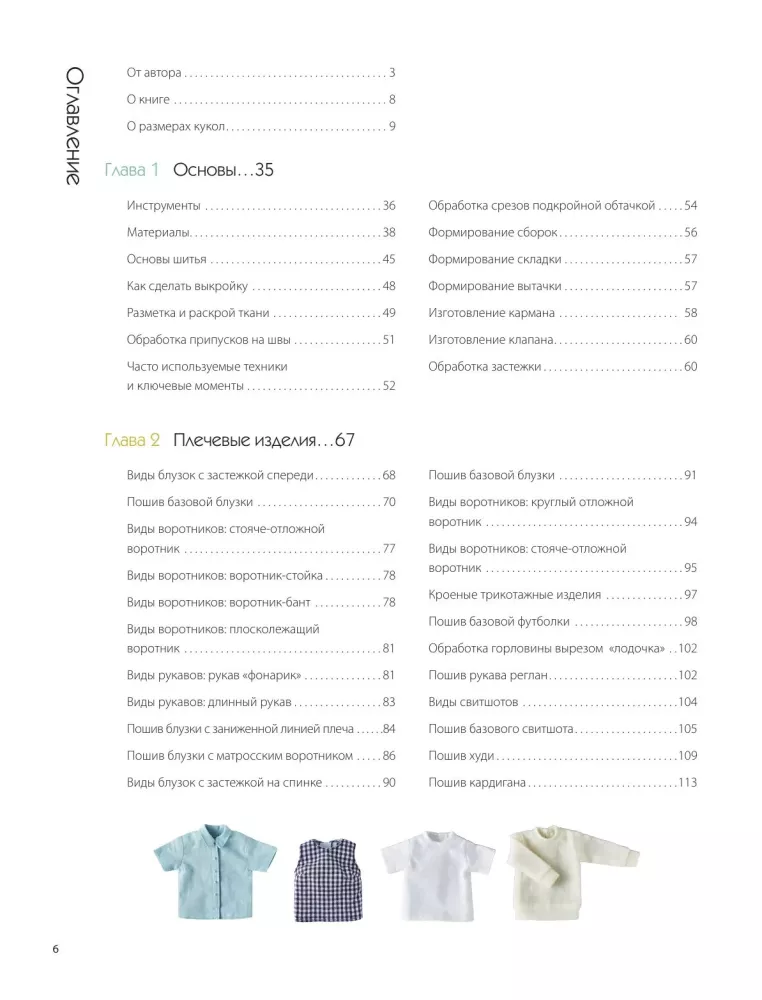
Task: Click the page number 6
Action: (x=55, y=949)
